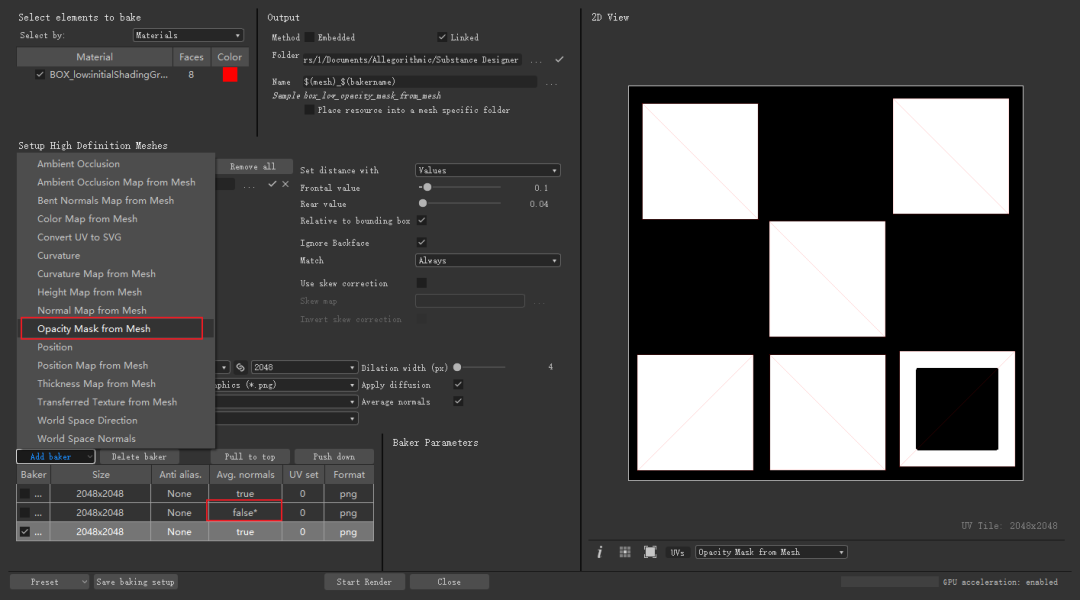Open the Preset dropdown
The width and height of the screenshot is (1080, 600).
tap(50, 582)
